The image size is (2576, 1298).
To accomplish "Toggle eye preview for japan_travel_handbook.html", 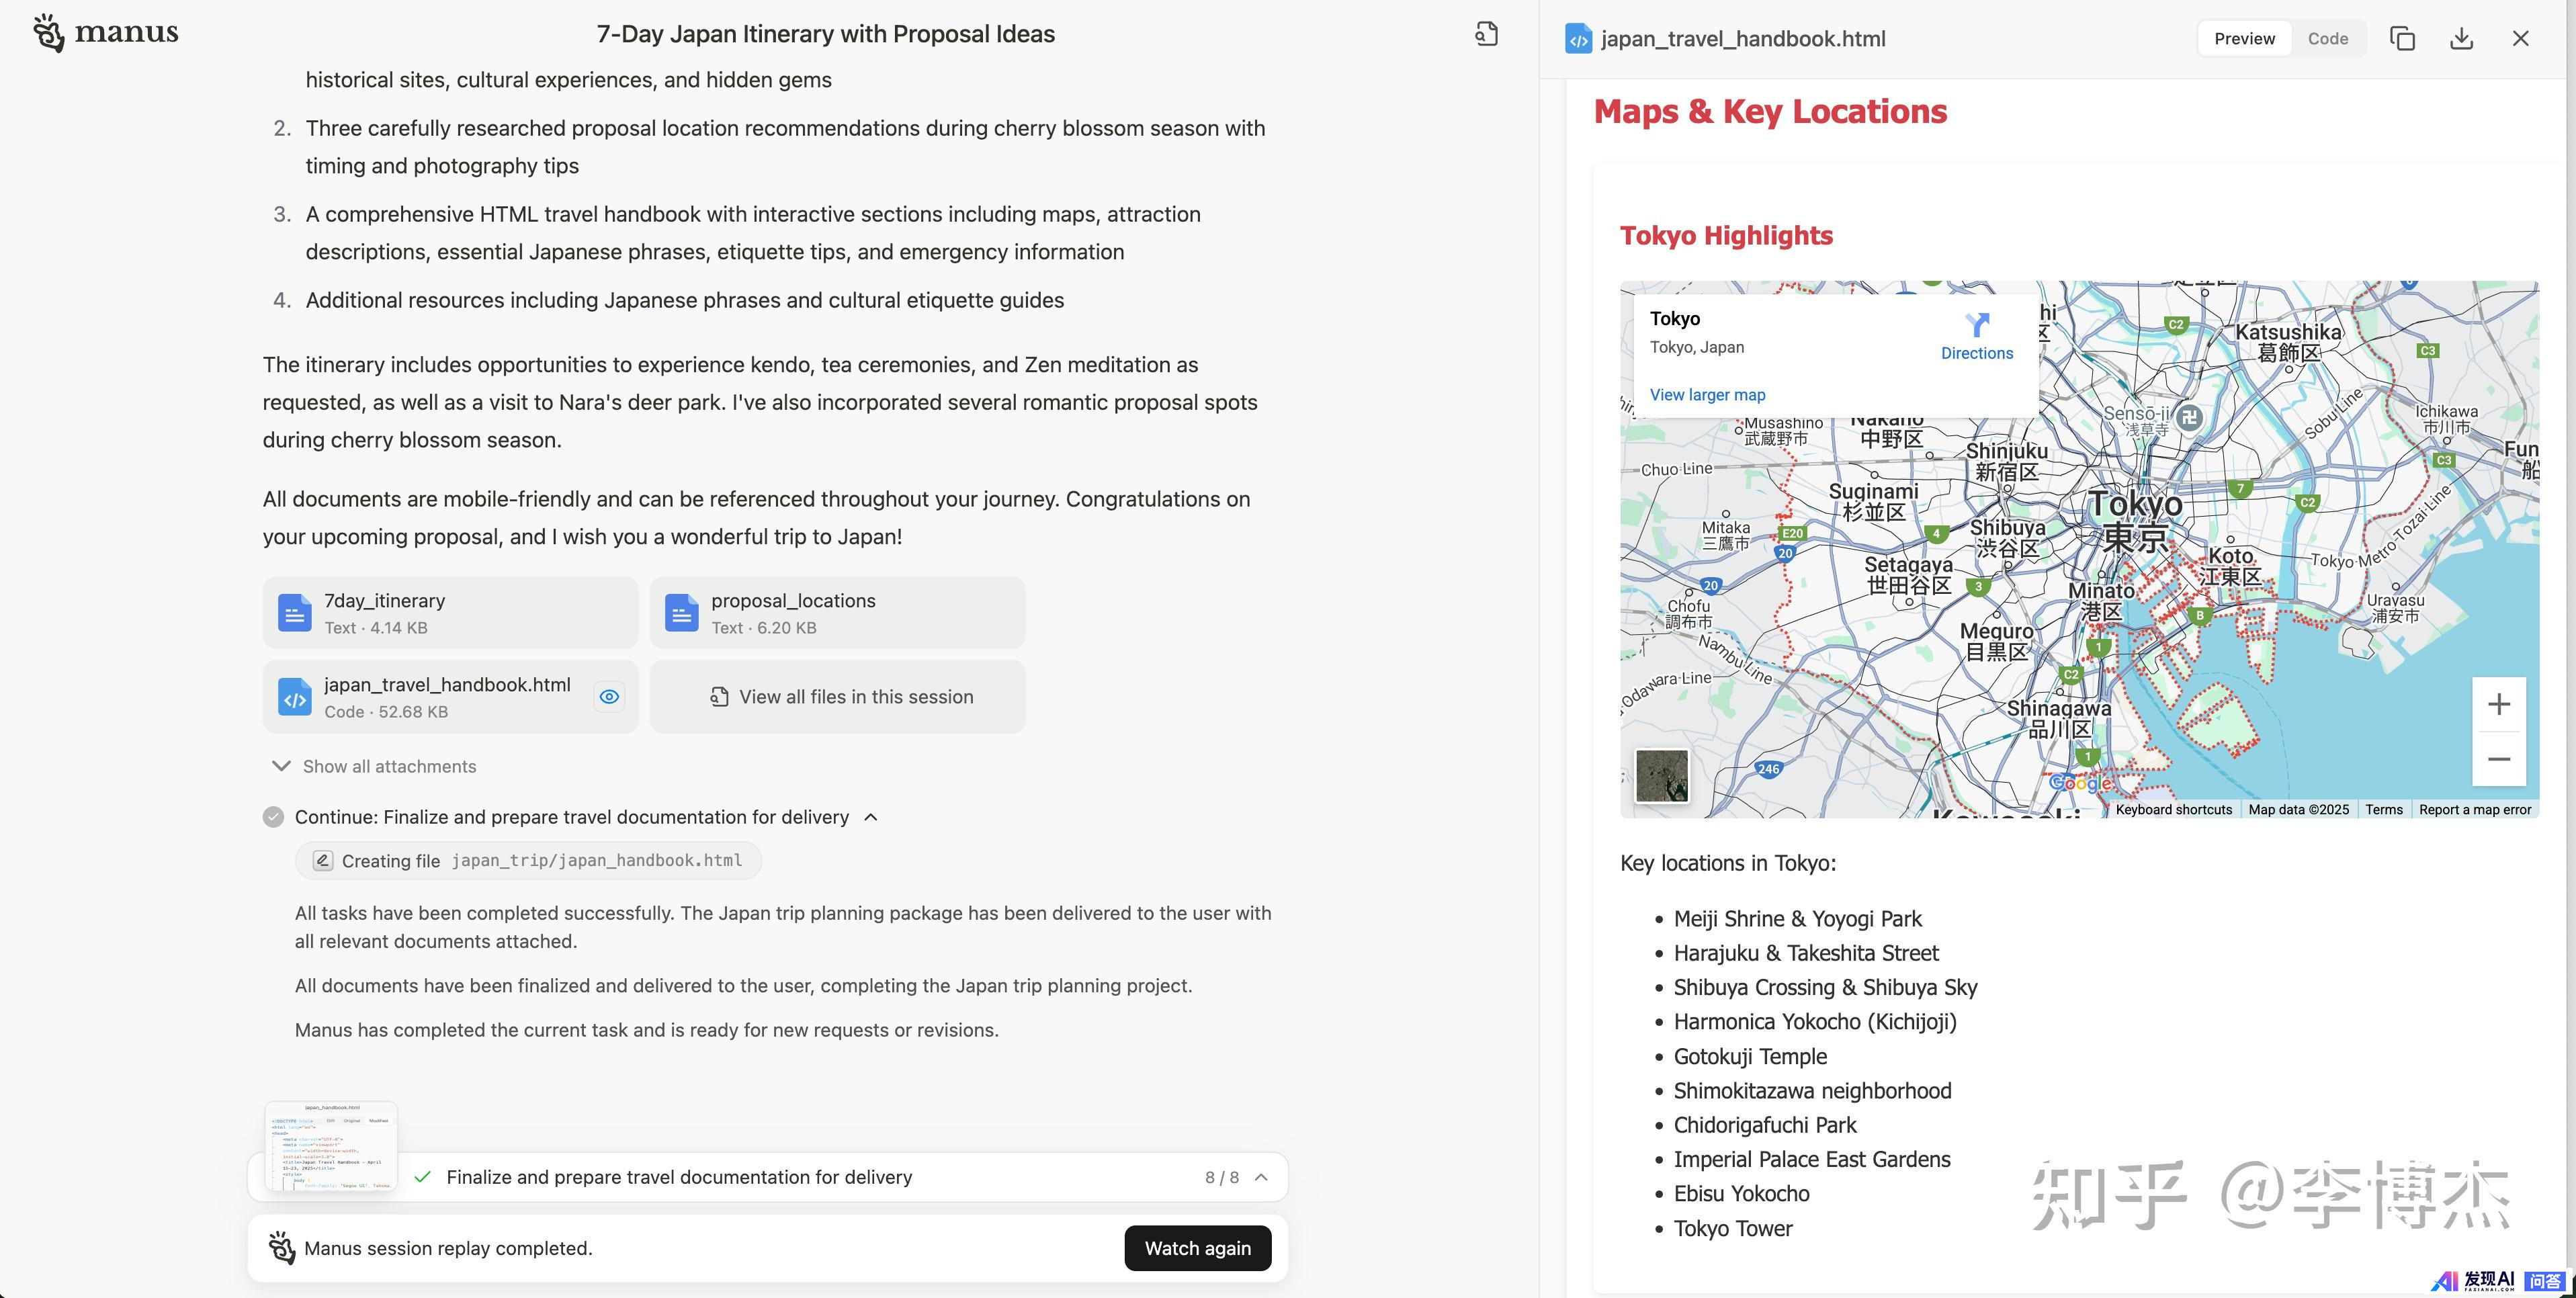I will [609, 697].
